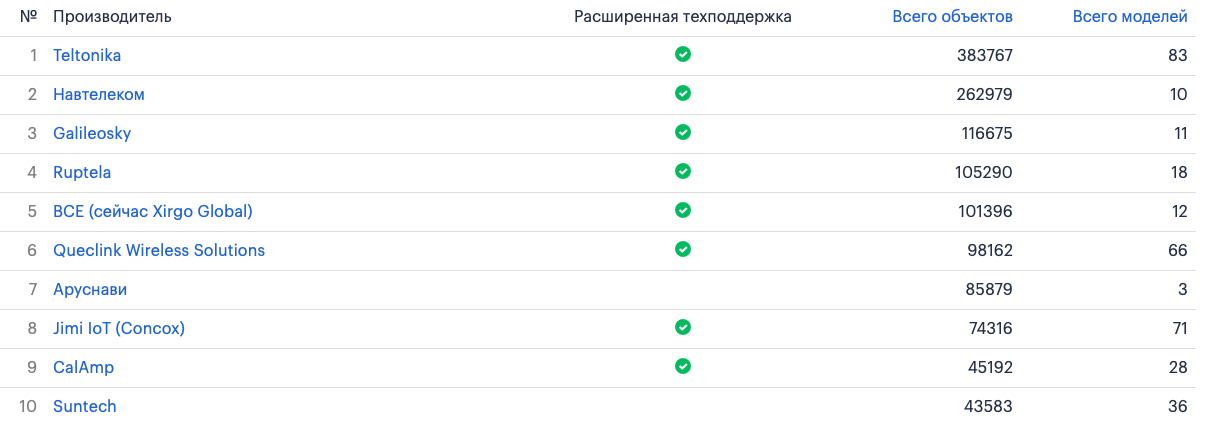
Task: Click the extended support checkmark for Навтелеком
Action: pyautogui.click(x=683, y=93)
